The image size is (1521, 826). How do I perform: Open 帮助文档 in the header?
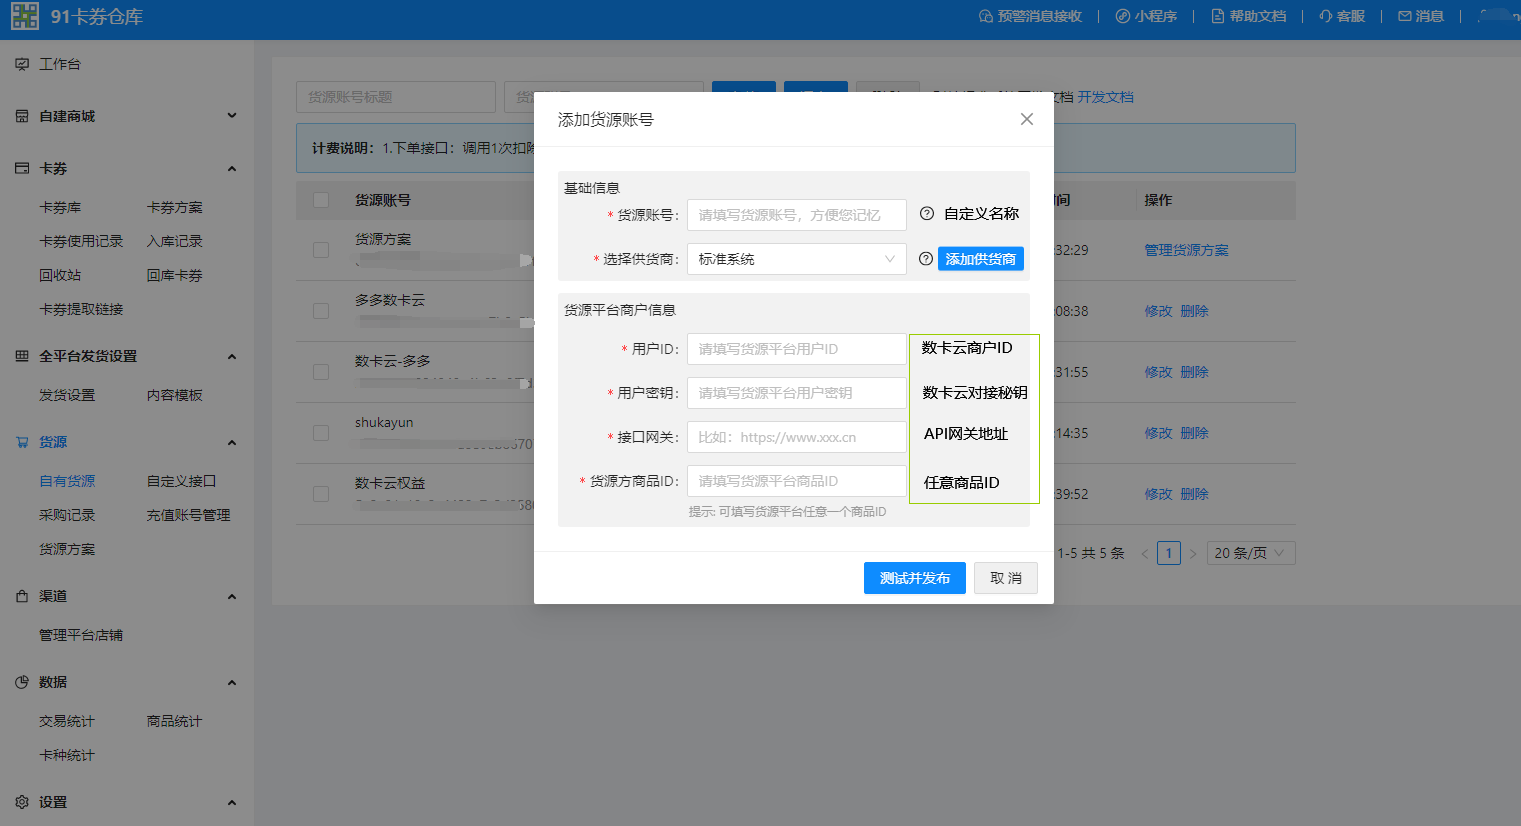point(1248,16)
